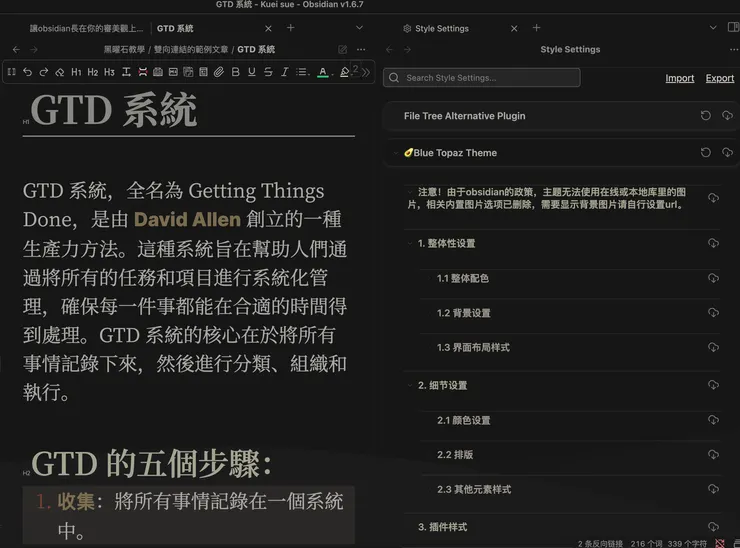Switch to the 讓obsidian長在你的審美觀上 tab
740x548 pixels.
click(x=86, y=28)
